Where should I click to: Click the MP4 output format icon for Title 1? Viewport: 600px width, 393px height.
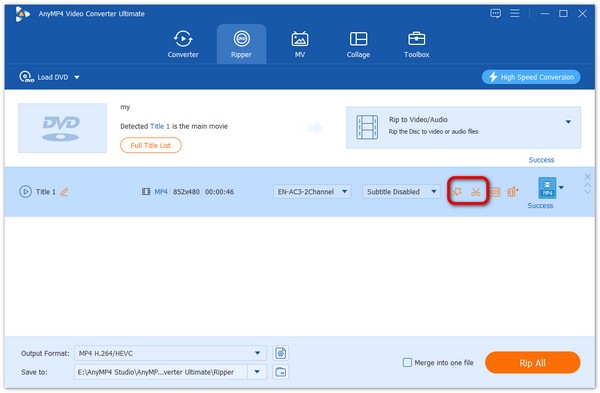coord(547,188)
